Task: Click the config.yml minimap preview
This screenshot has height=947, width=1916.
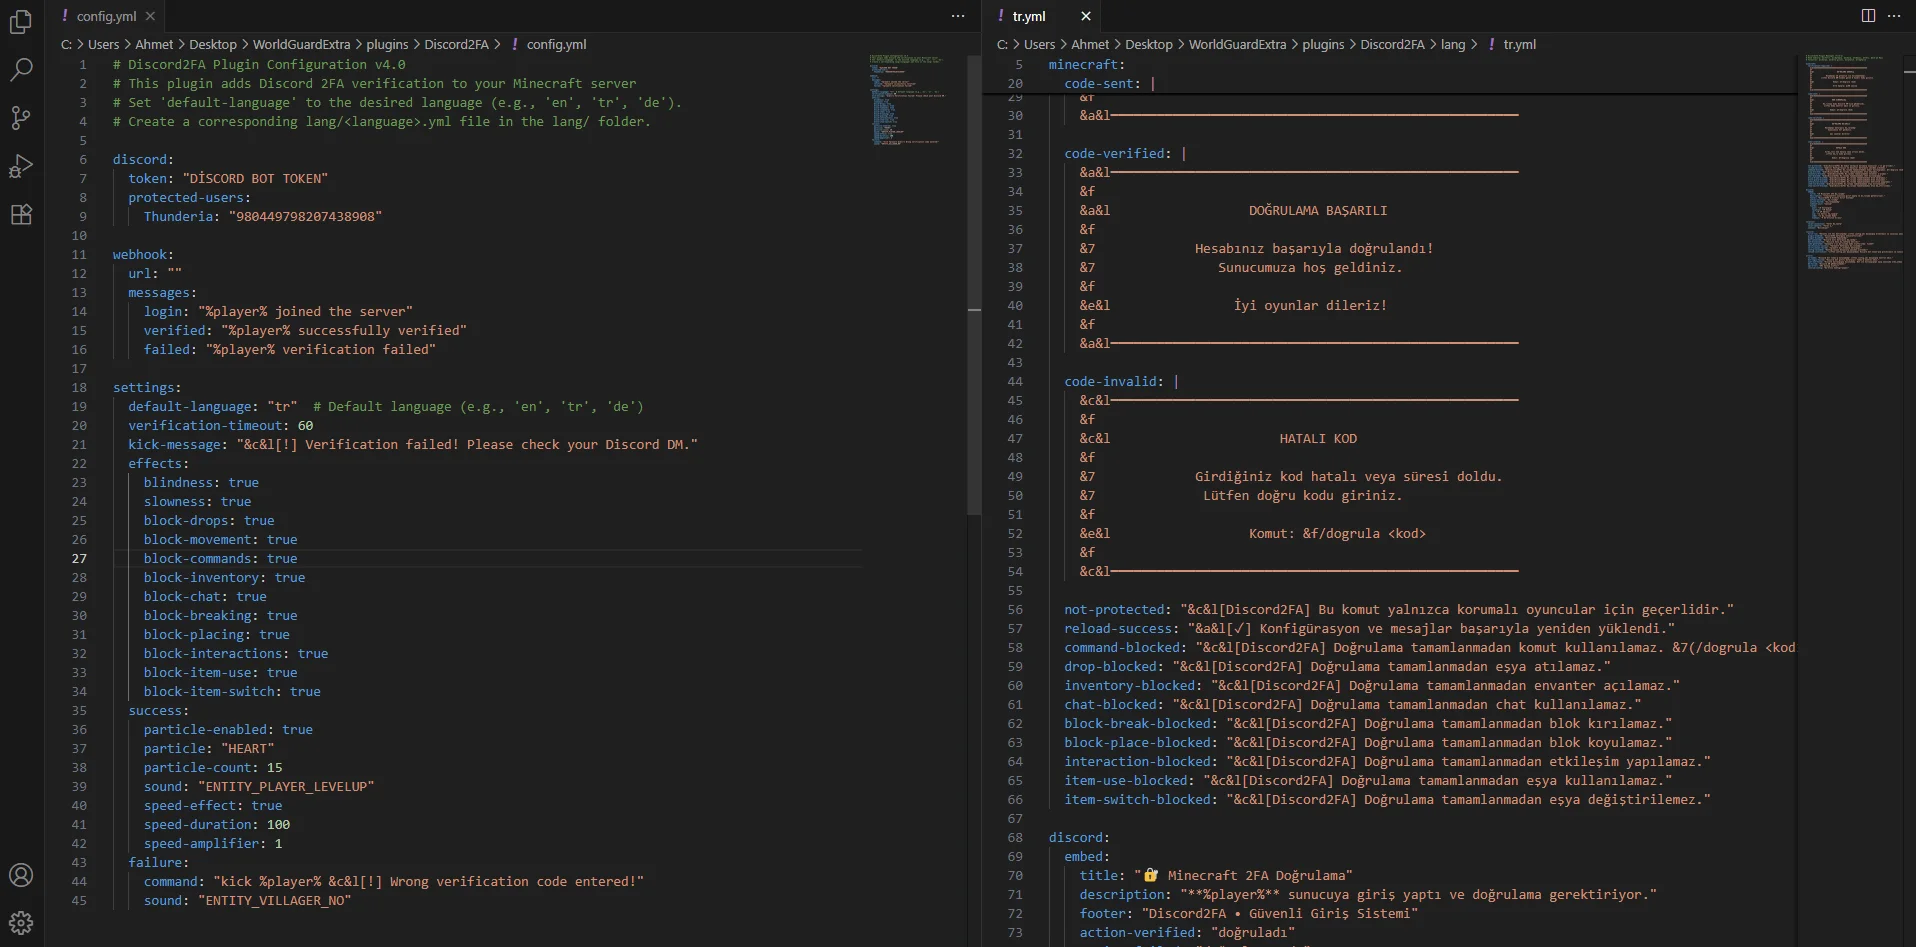Action: click(907, 100)
